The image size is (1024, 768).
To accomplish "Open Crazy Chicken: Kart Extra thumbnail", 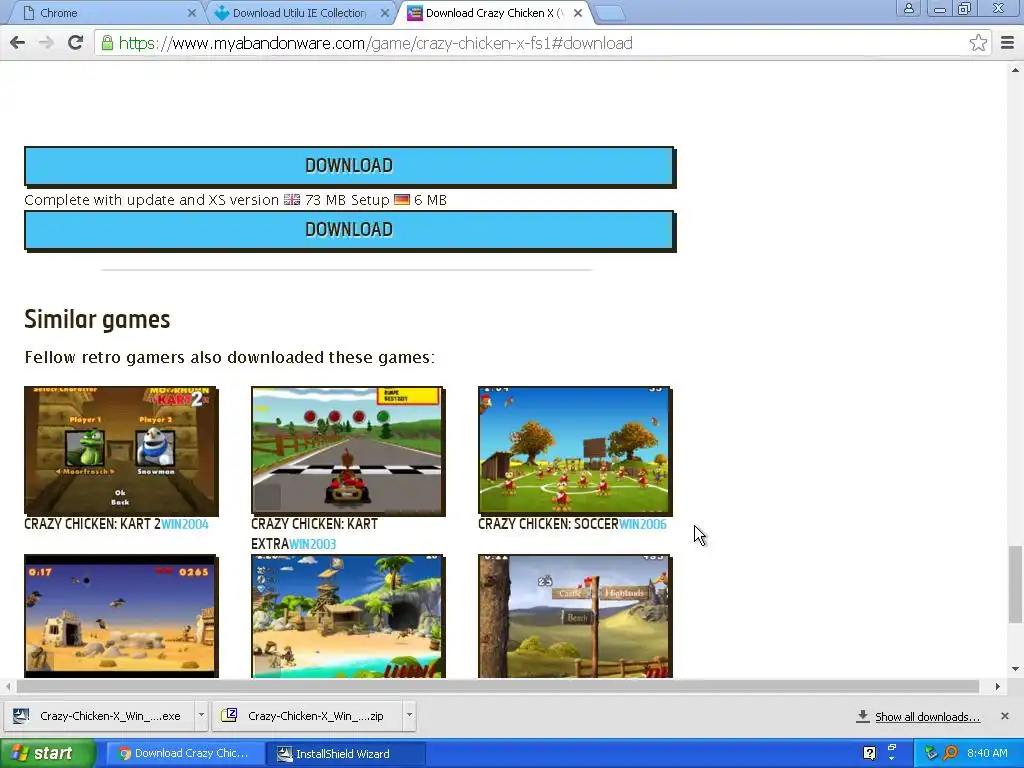I will [348, 451].
